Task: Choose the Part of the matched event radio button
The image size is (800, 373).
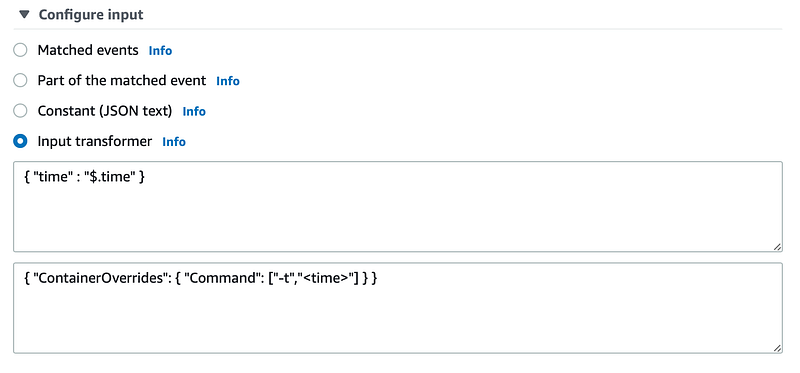Action: (x=20, y=81)
